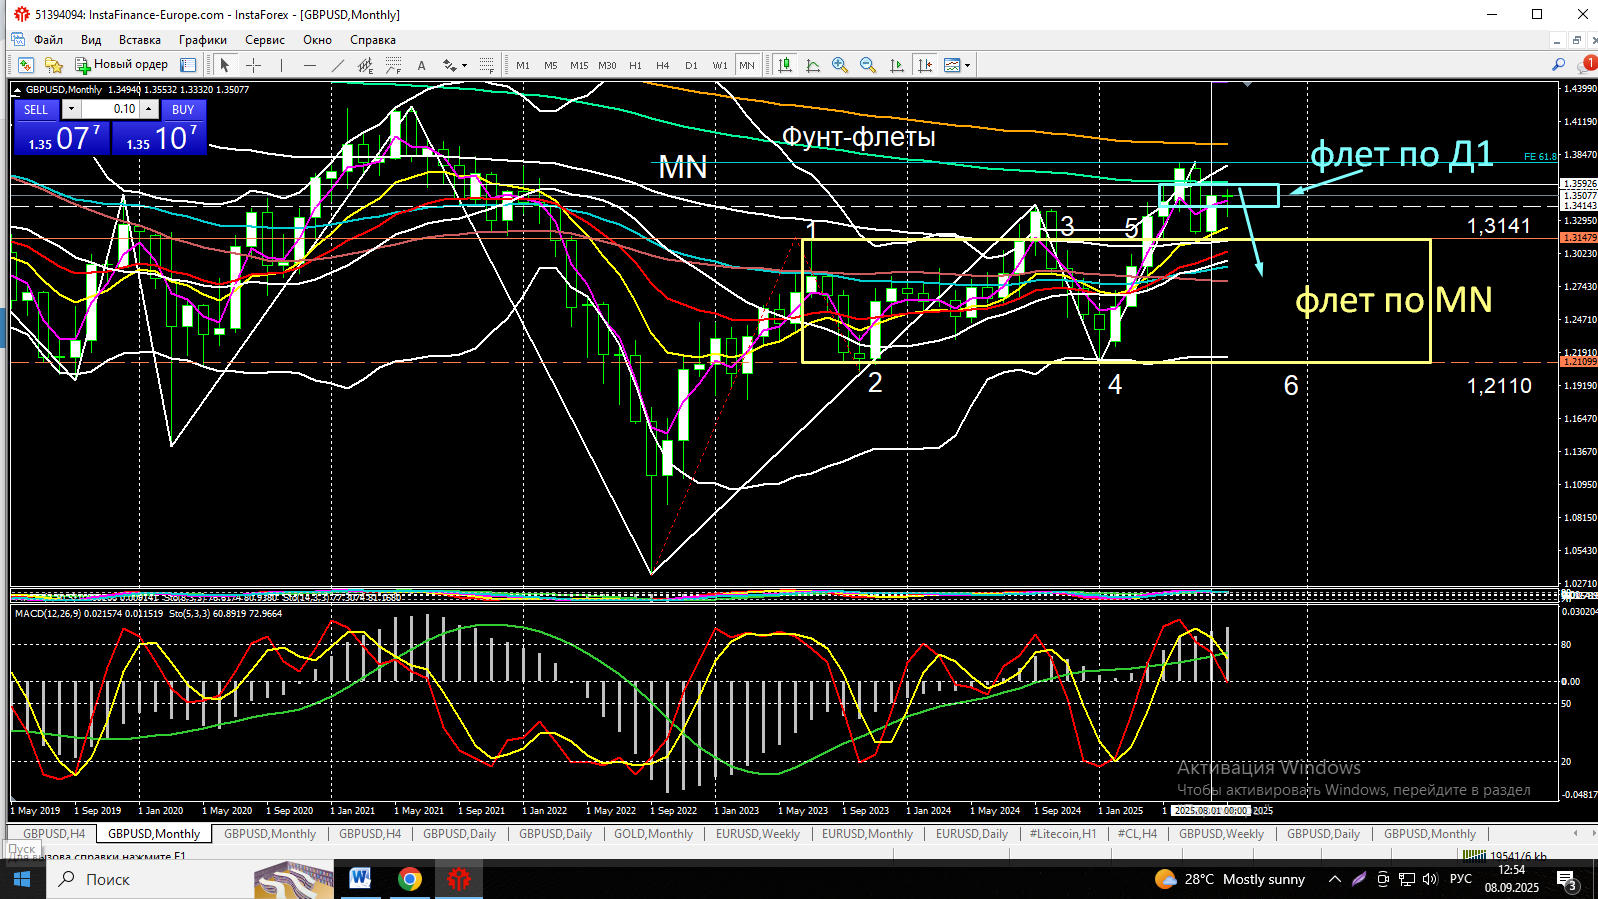Open the Windows Start menu
Image resolution: width=1598 pixels, height=899 pixels.
(22, 879)
